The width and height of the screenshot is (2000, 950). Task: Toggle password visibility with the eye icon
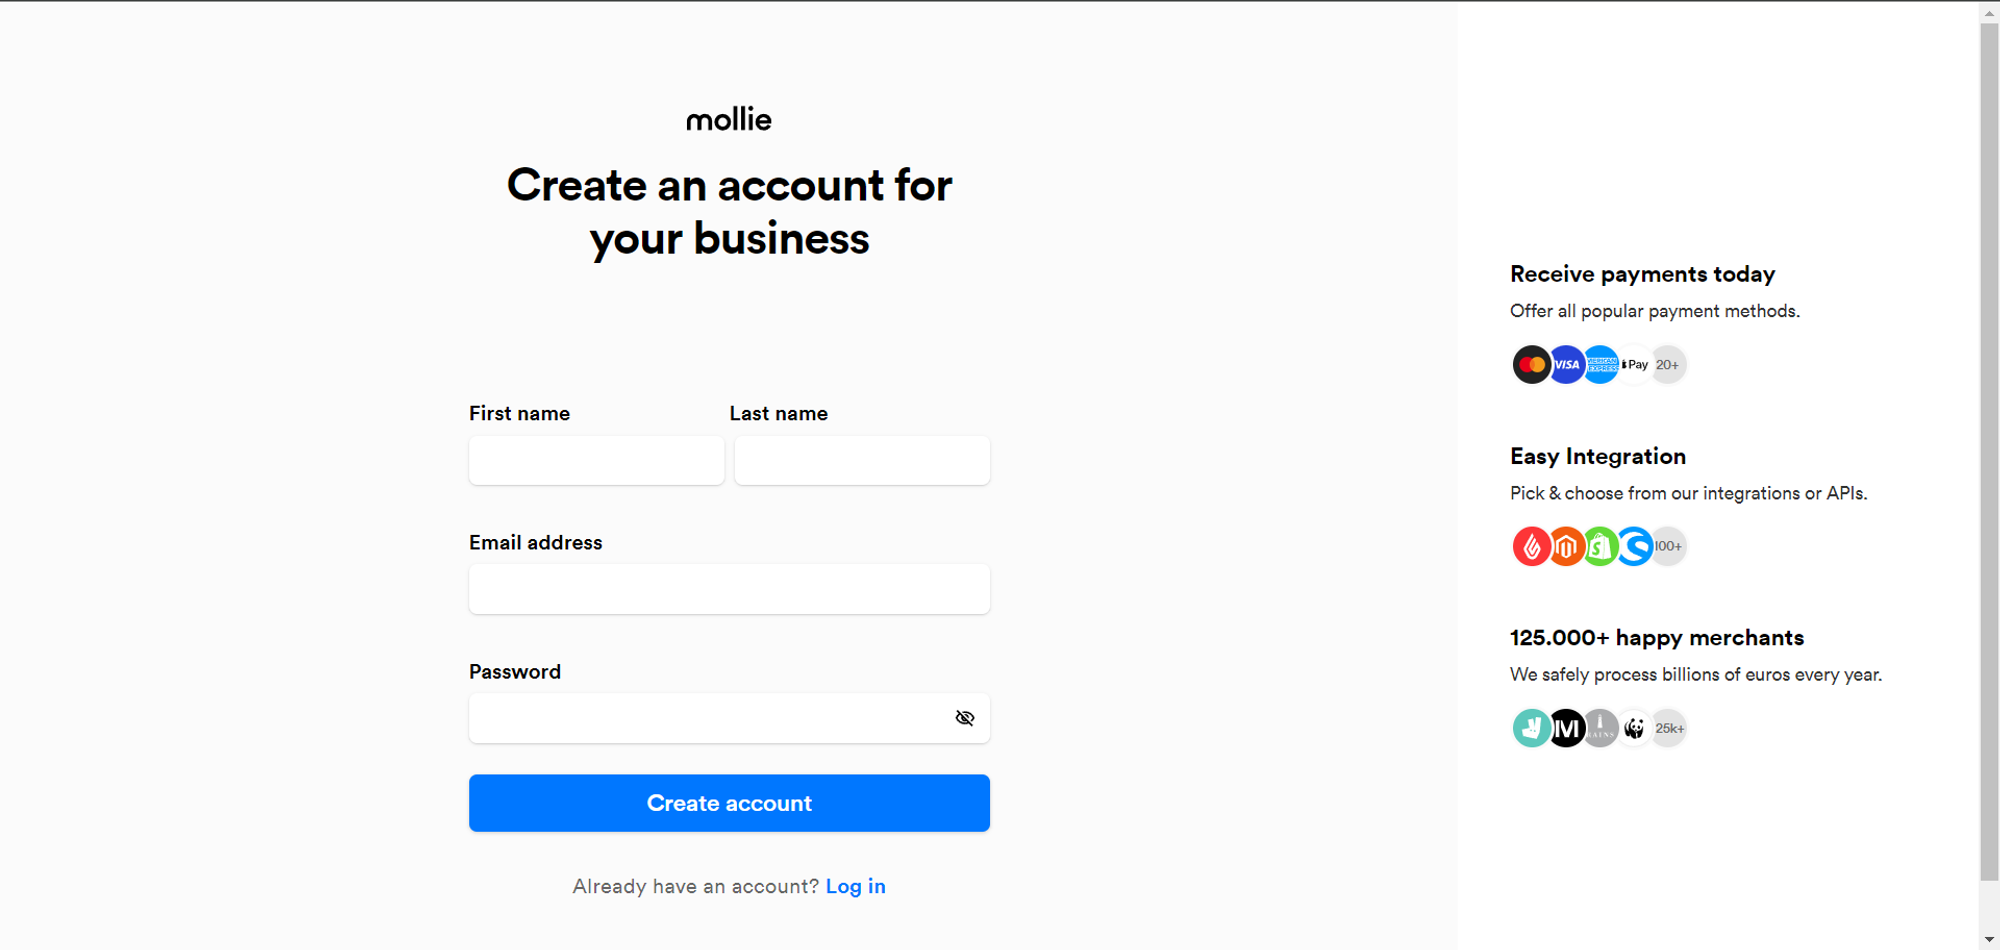tap(964, 717)
